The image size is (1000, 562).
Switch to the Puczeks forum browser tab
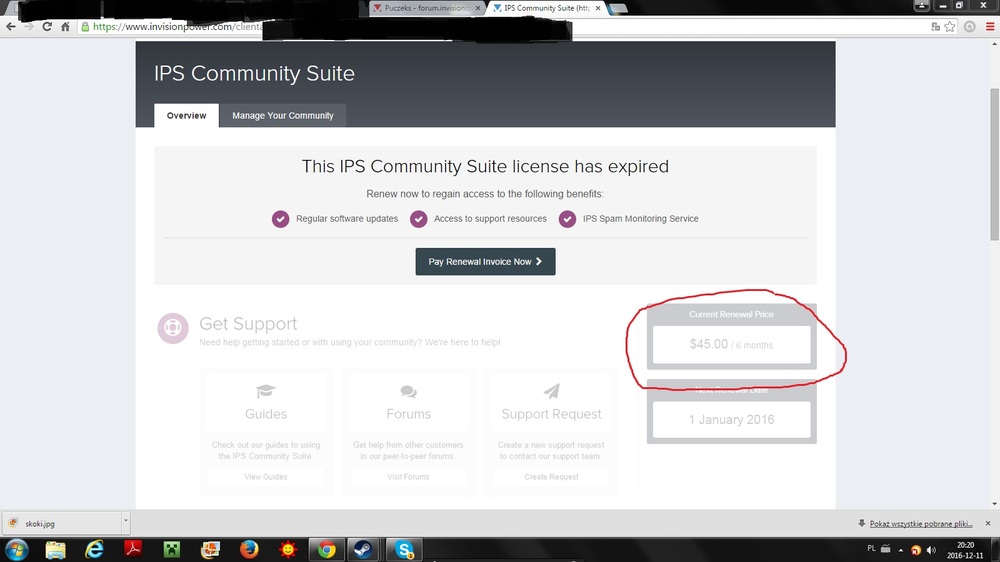tap(425, 8)
